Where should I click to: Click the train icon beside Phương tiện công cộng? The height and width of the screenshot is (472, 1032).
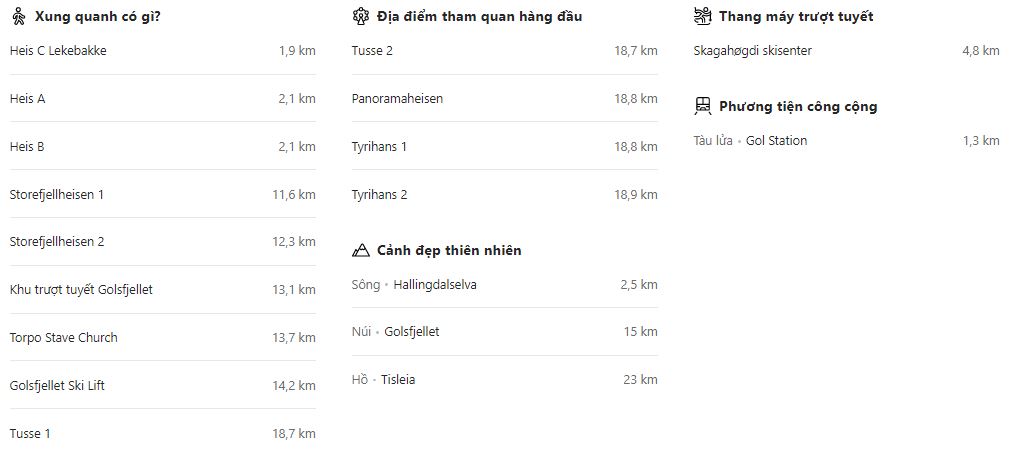703,107
